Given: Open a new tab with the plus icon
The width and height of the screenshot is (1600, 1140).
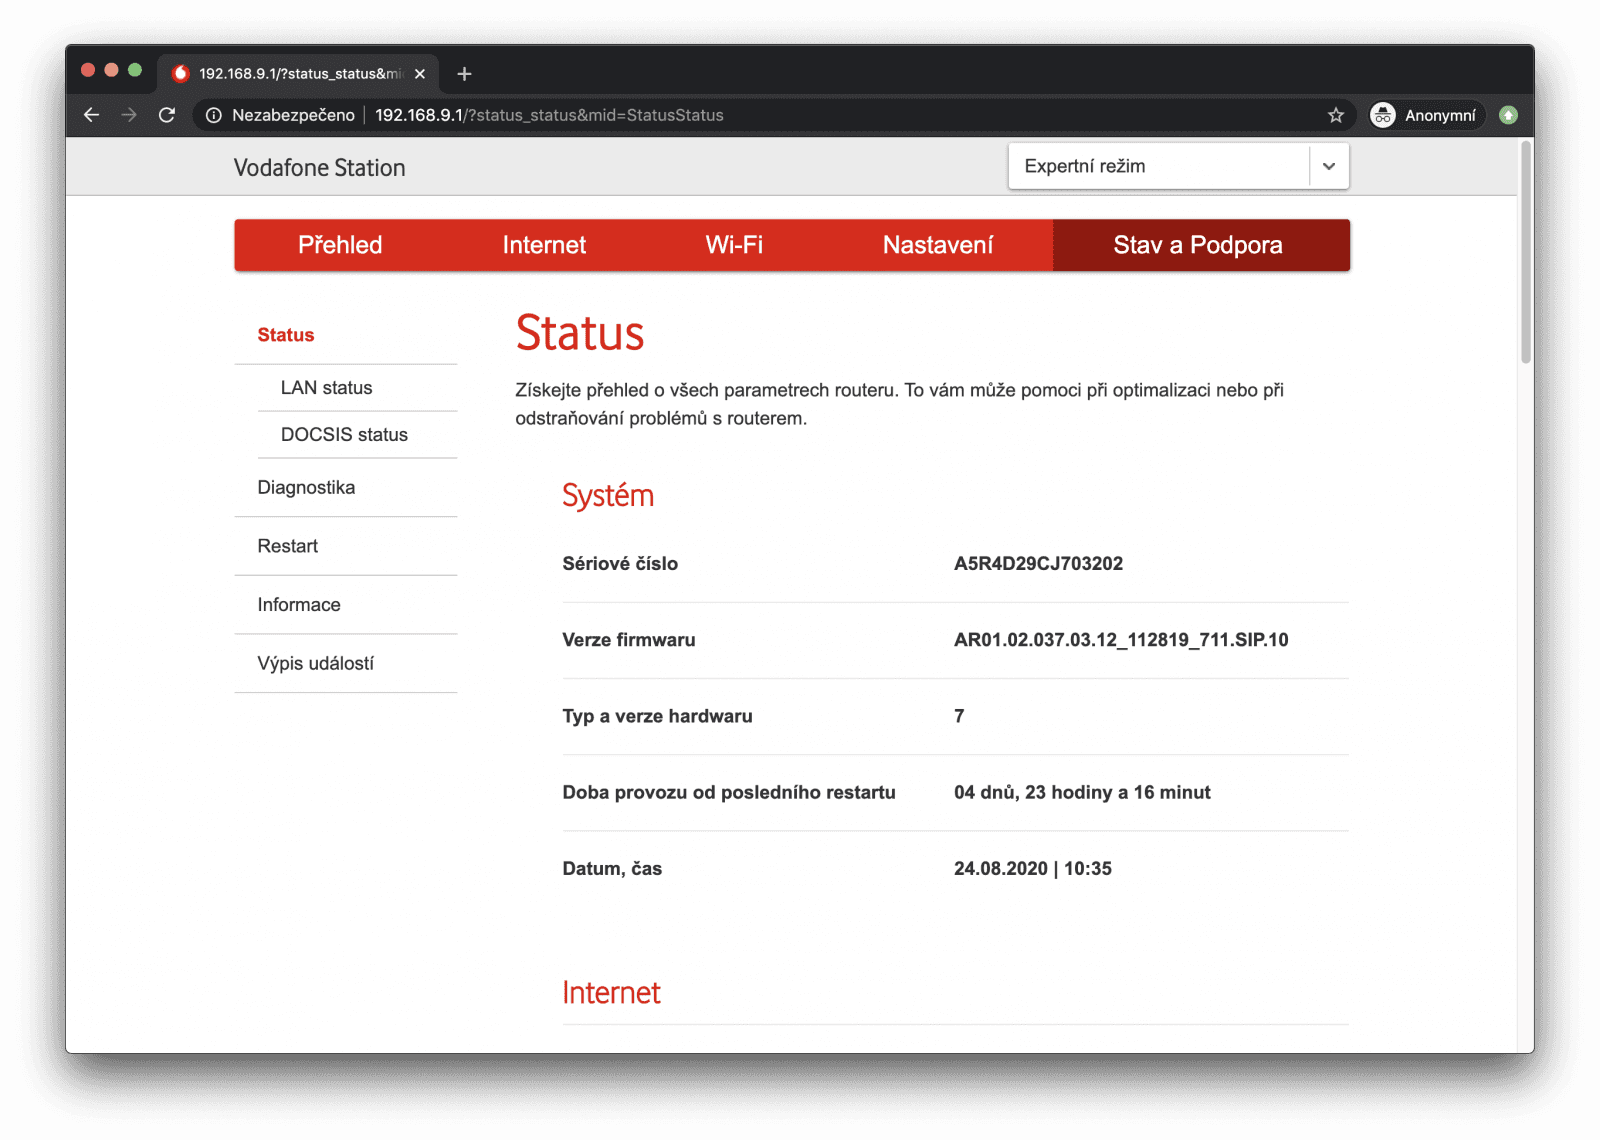Looking at the screenshot, I should (464, 74).
